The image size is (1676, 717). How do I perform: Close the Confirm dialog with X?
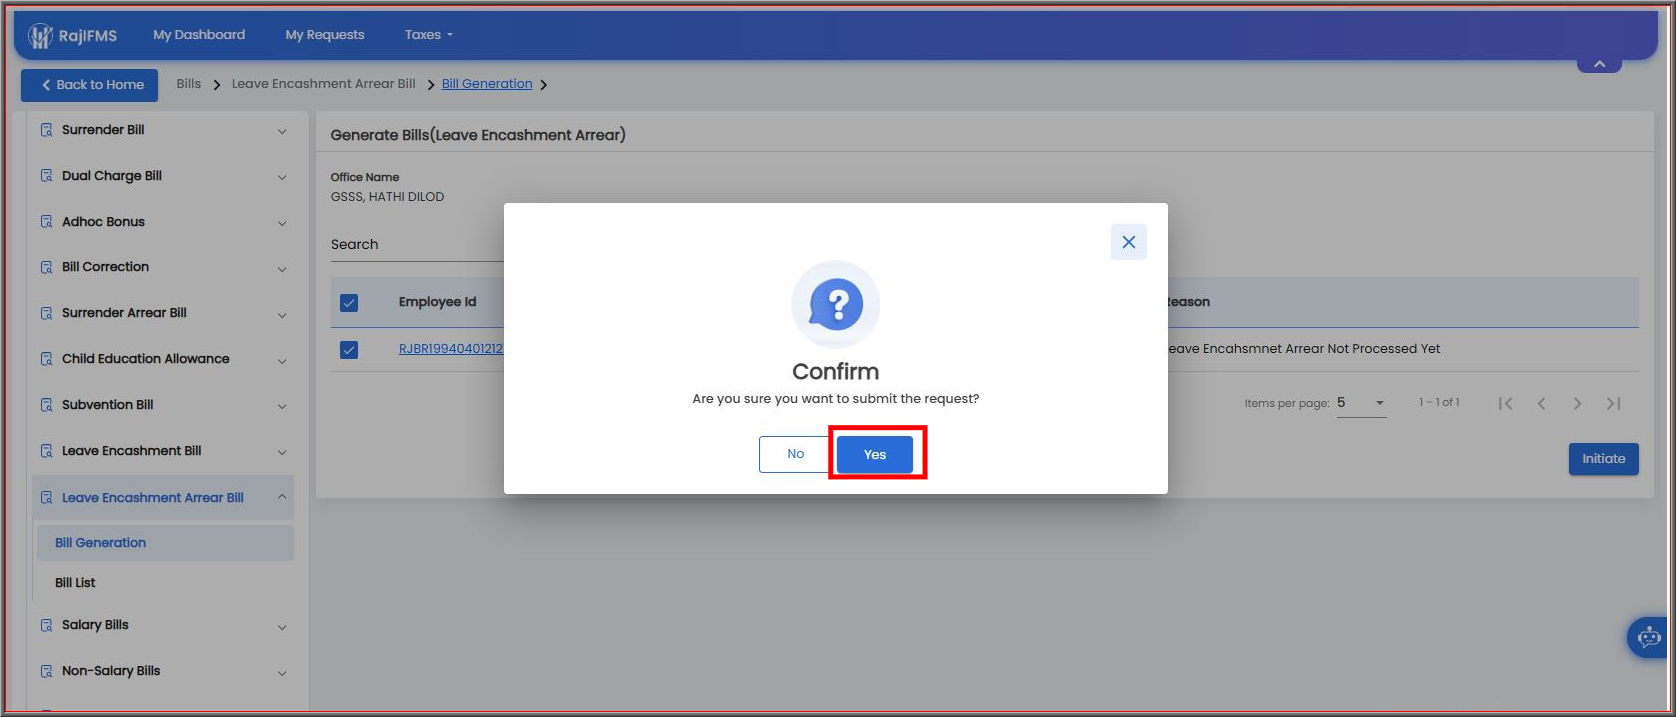(1128, 242)
